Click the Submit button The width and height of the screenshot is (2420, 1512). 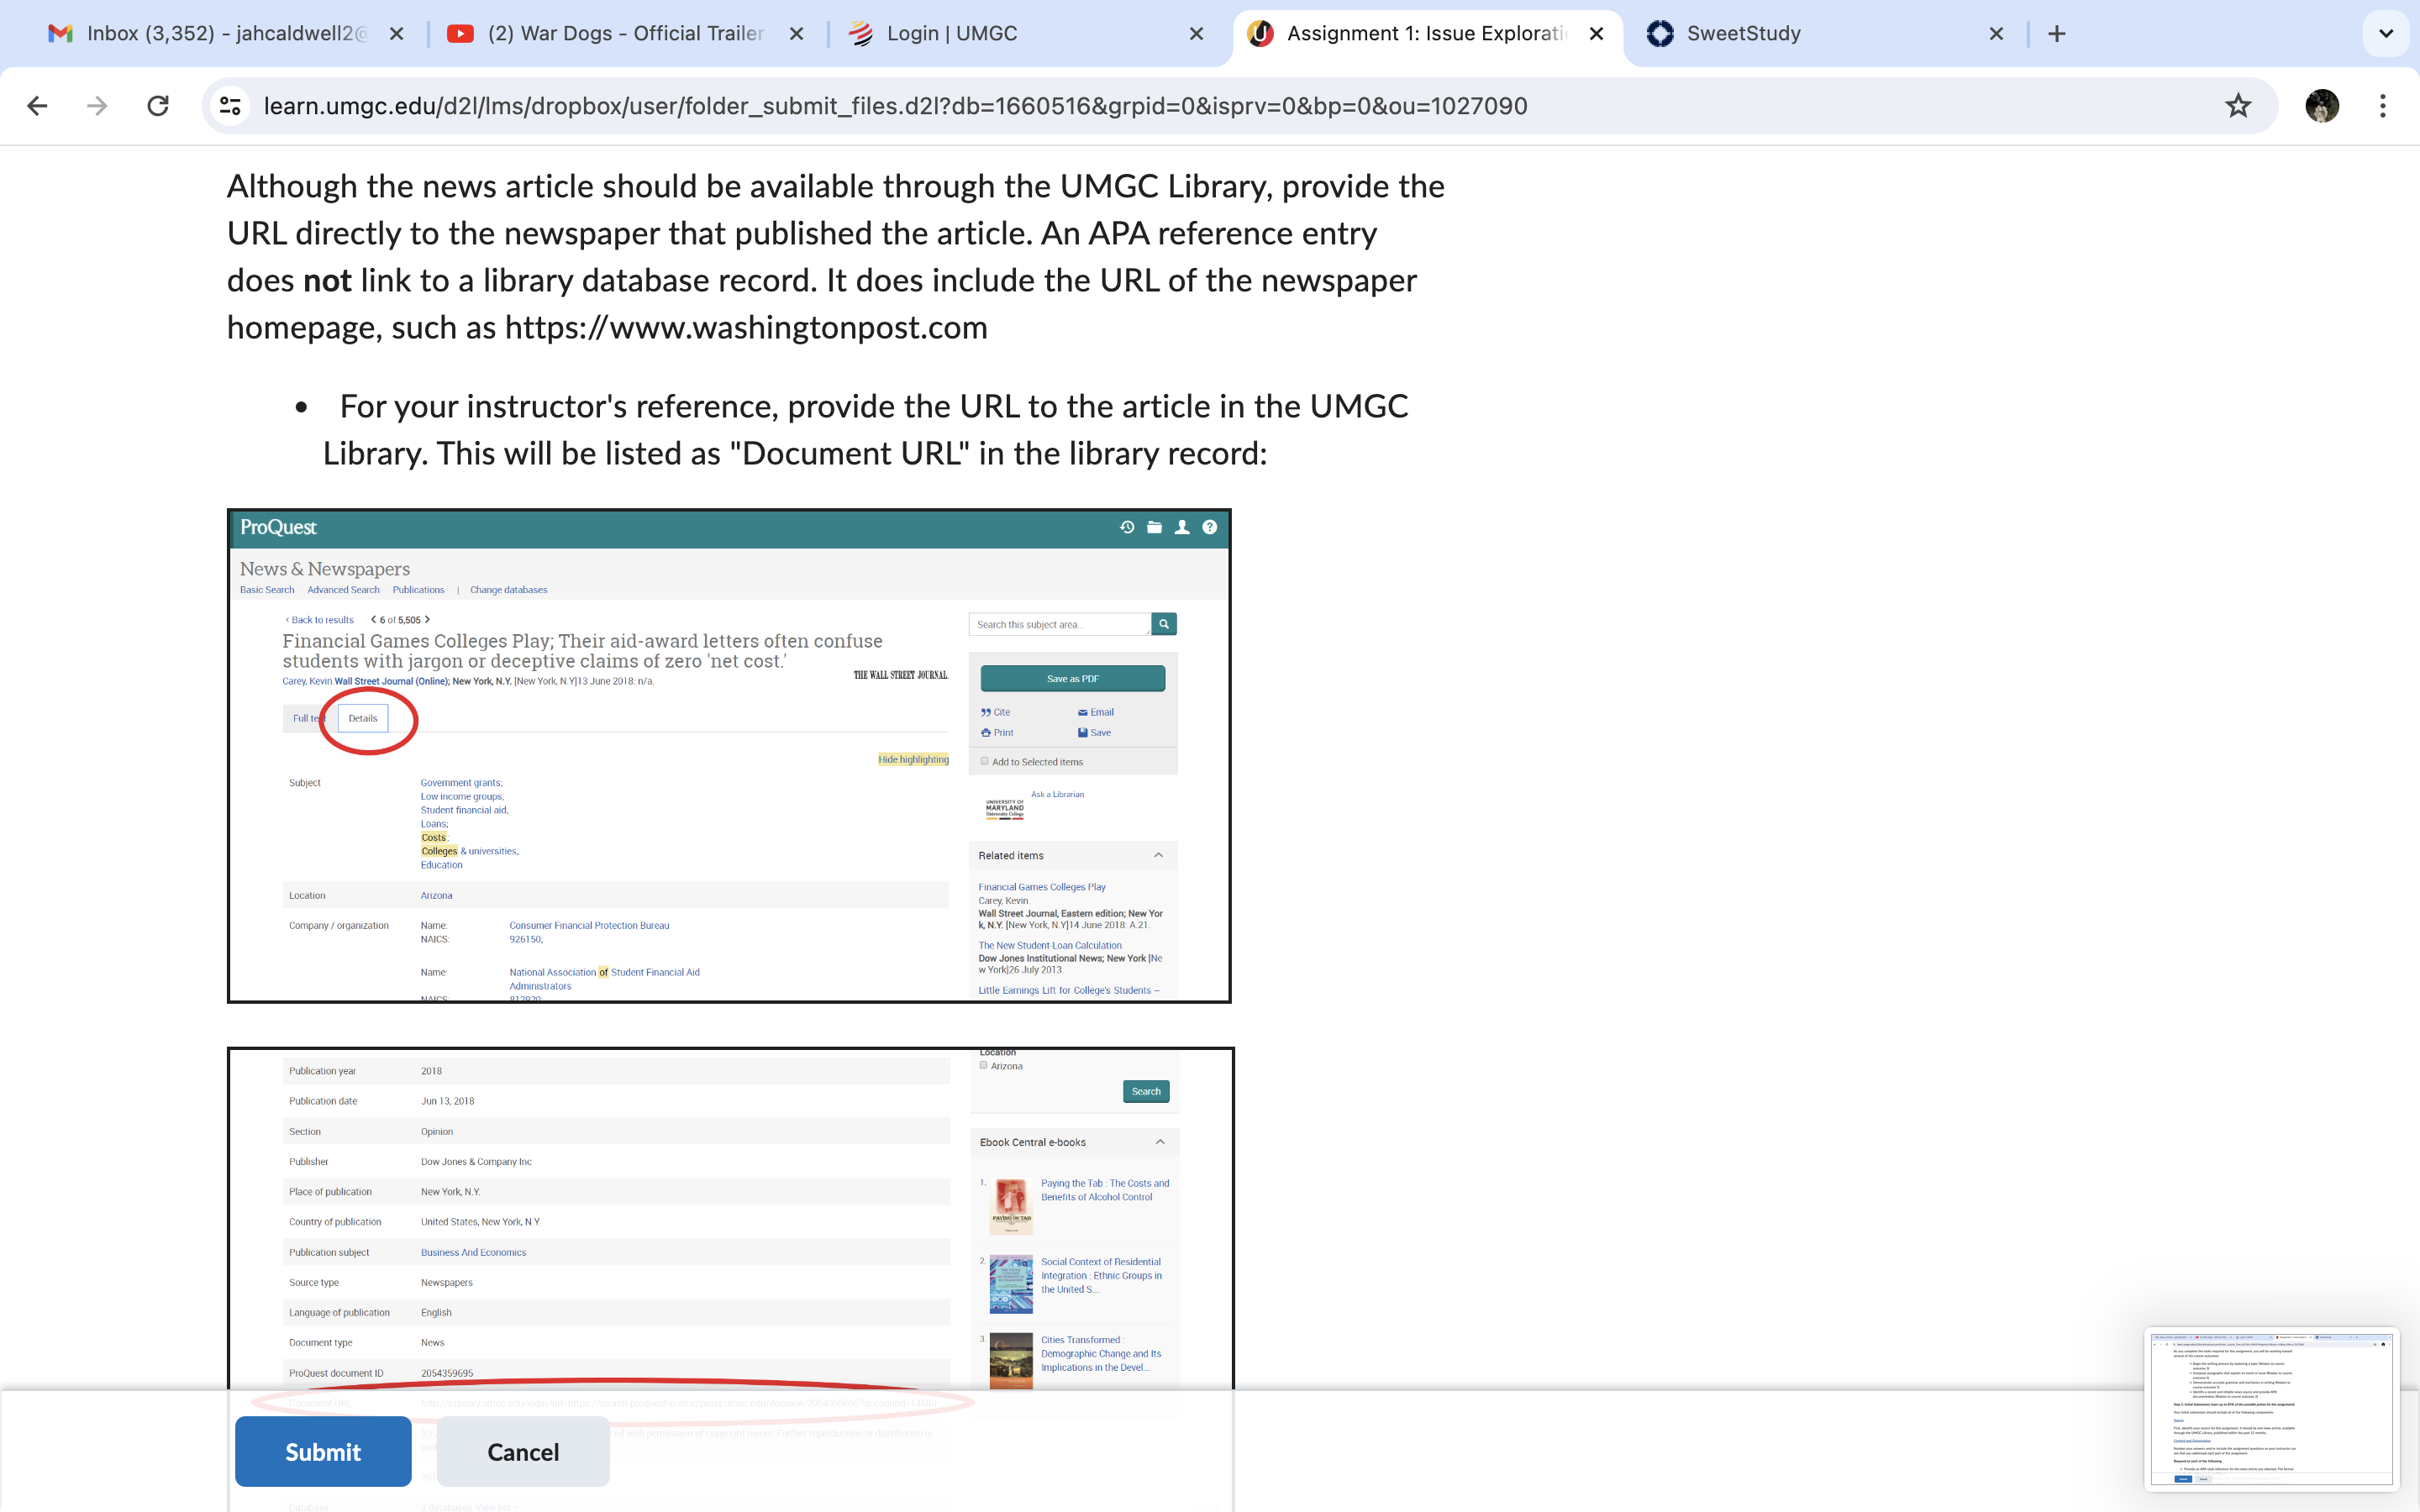click(323, 1451)
